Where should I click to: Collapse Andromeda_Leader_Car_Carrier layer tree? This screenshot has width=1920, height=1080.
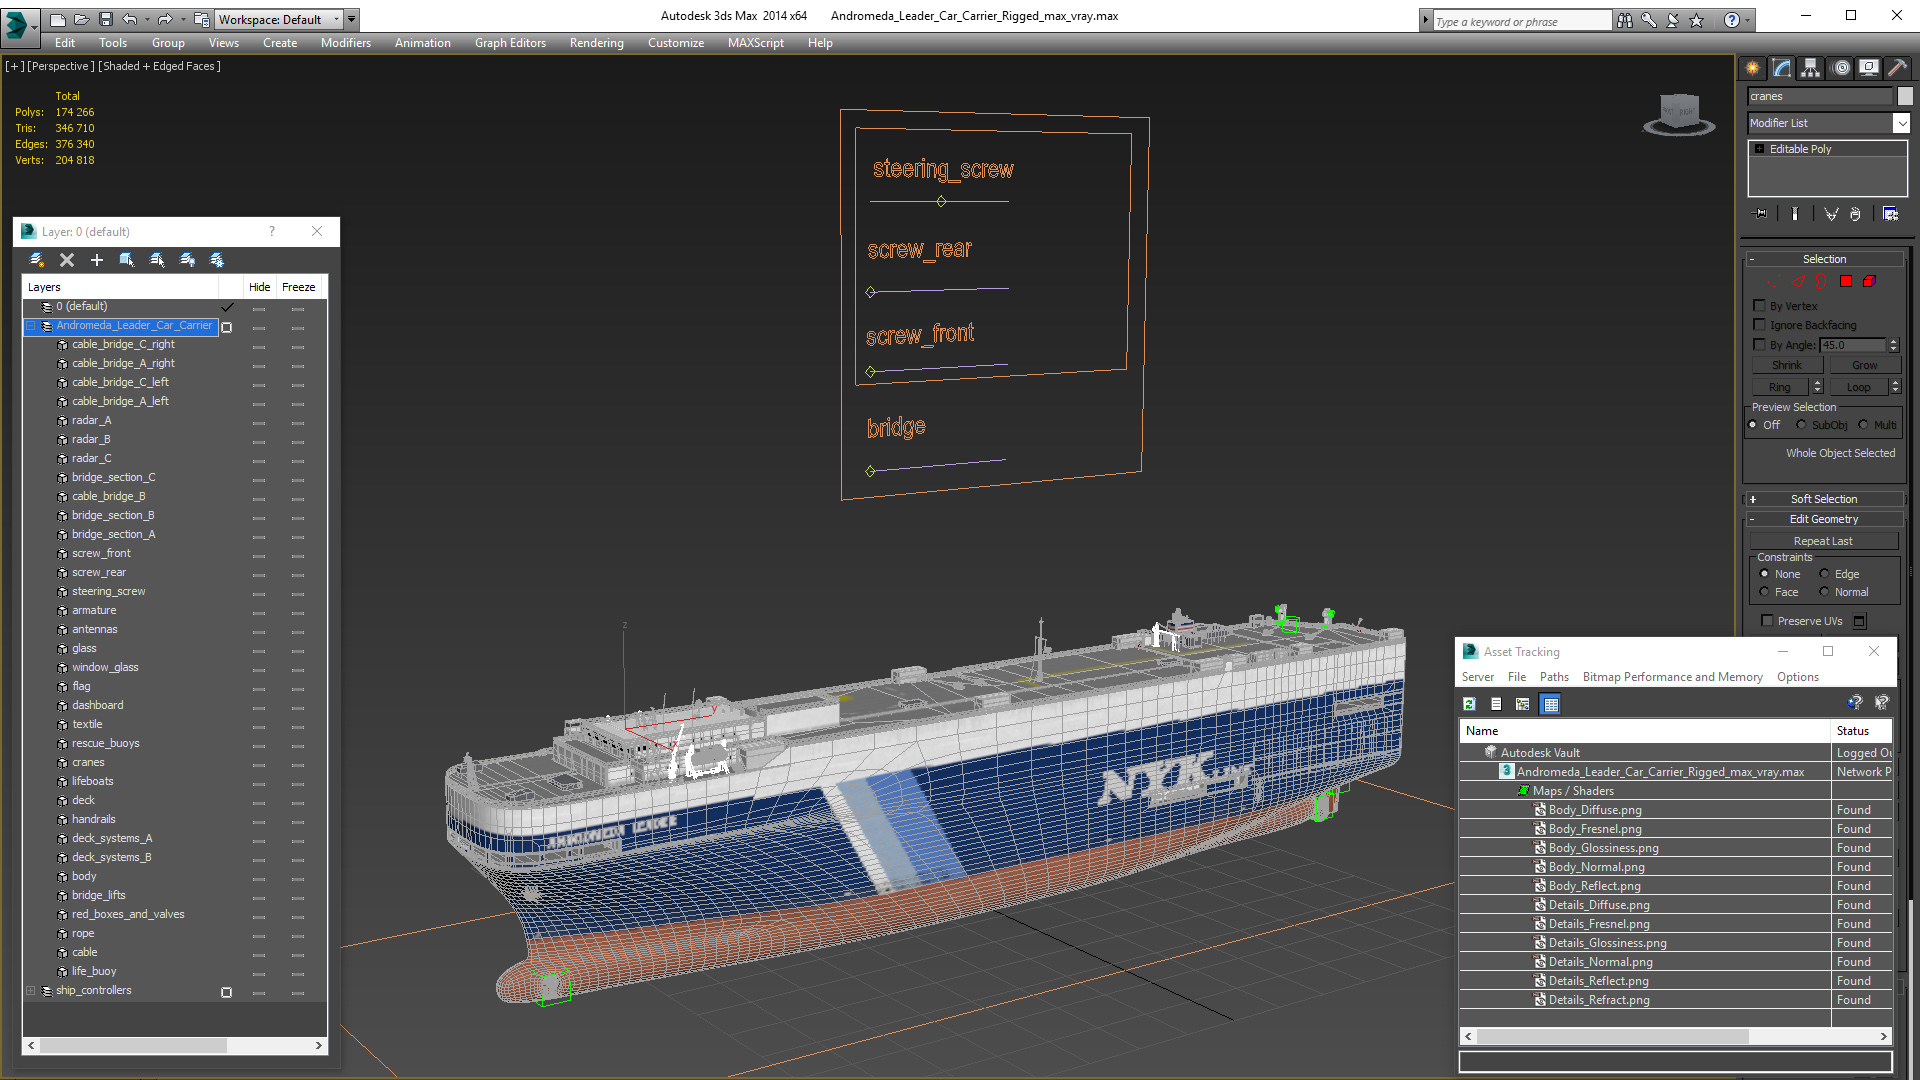[31, 326]
